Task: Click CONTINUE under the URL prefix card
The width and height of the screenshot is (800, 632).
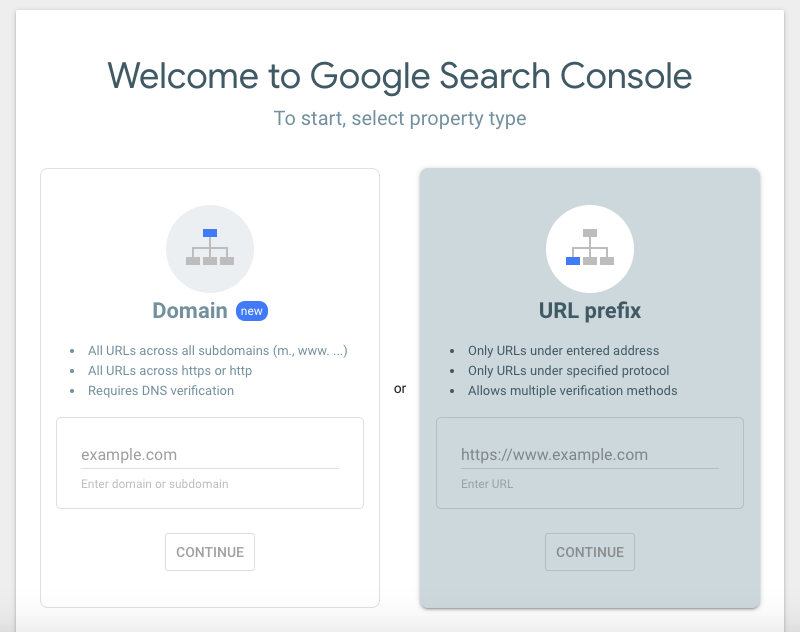Action: (590, 552)
